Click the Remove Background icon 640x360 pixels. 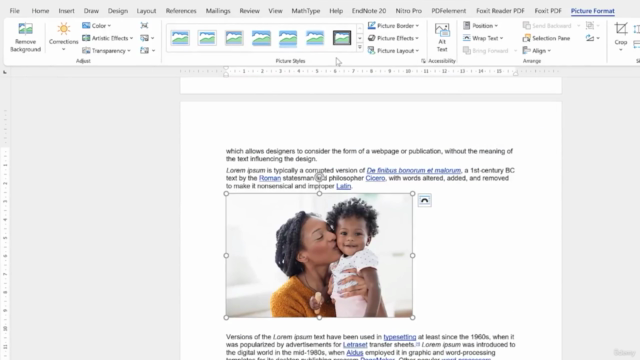pyautogui.click(x=25, y=29)
